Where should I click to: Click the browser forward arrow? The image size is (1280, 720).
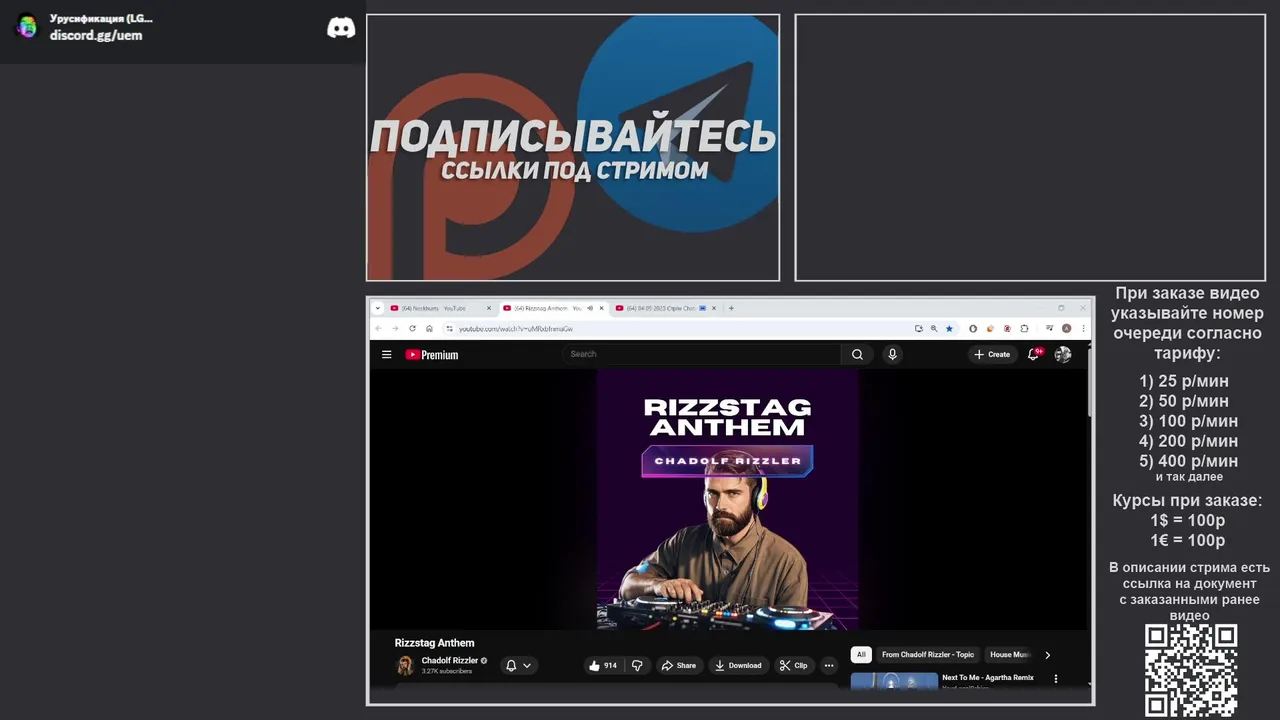[395, 328]
